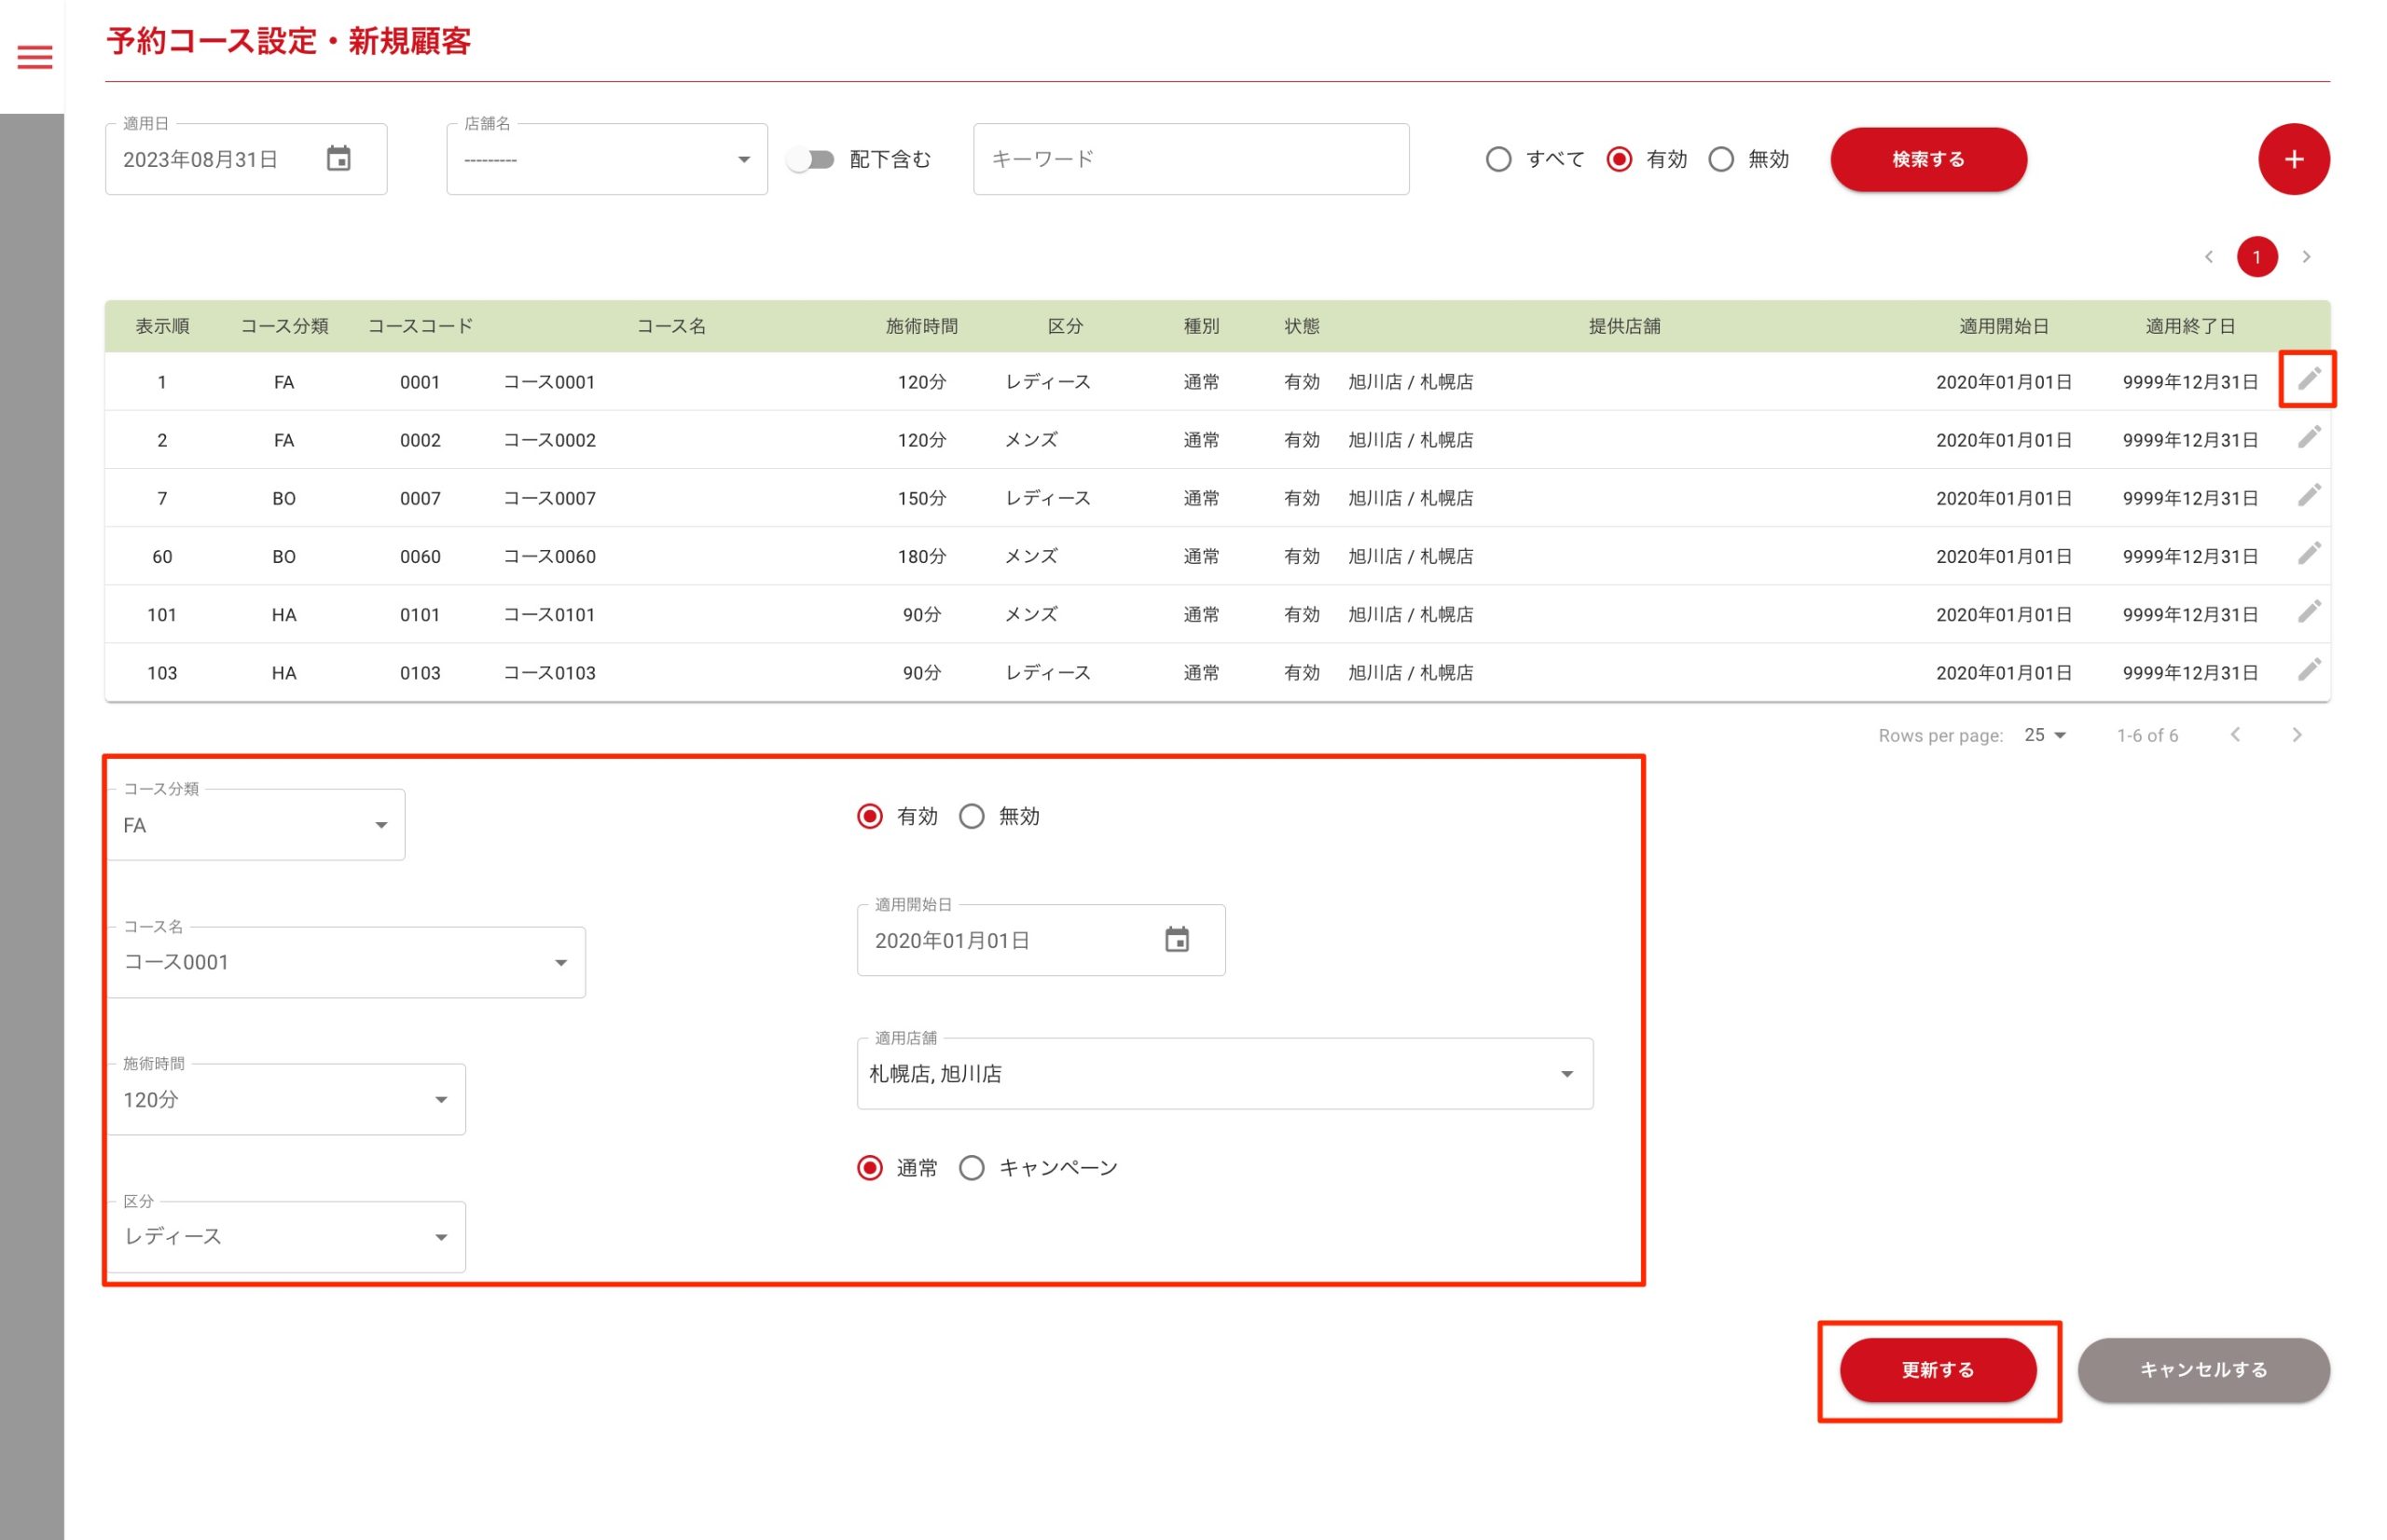Choose 無効 radio in edit form
Image resolution: width=2387 pixels, height=1540 pixels.
point(971,816)
